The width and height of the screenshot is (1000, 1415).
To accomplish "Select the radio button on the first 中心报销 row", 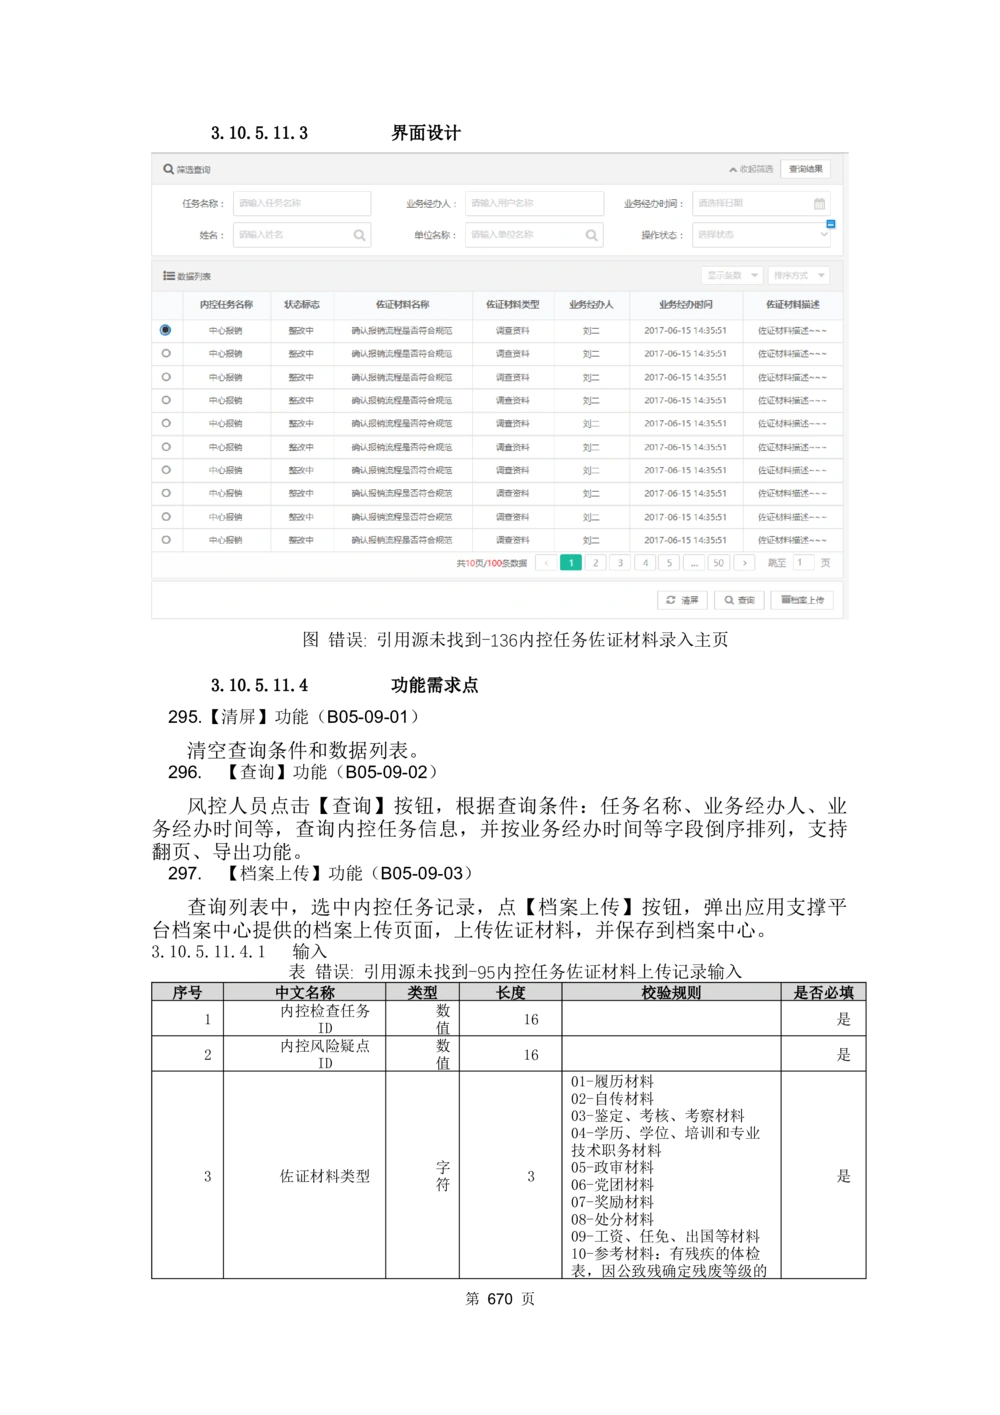I will coord(165,329).
